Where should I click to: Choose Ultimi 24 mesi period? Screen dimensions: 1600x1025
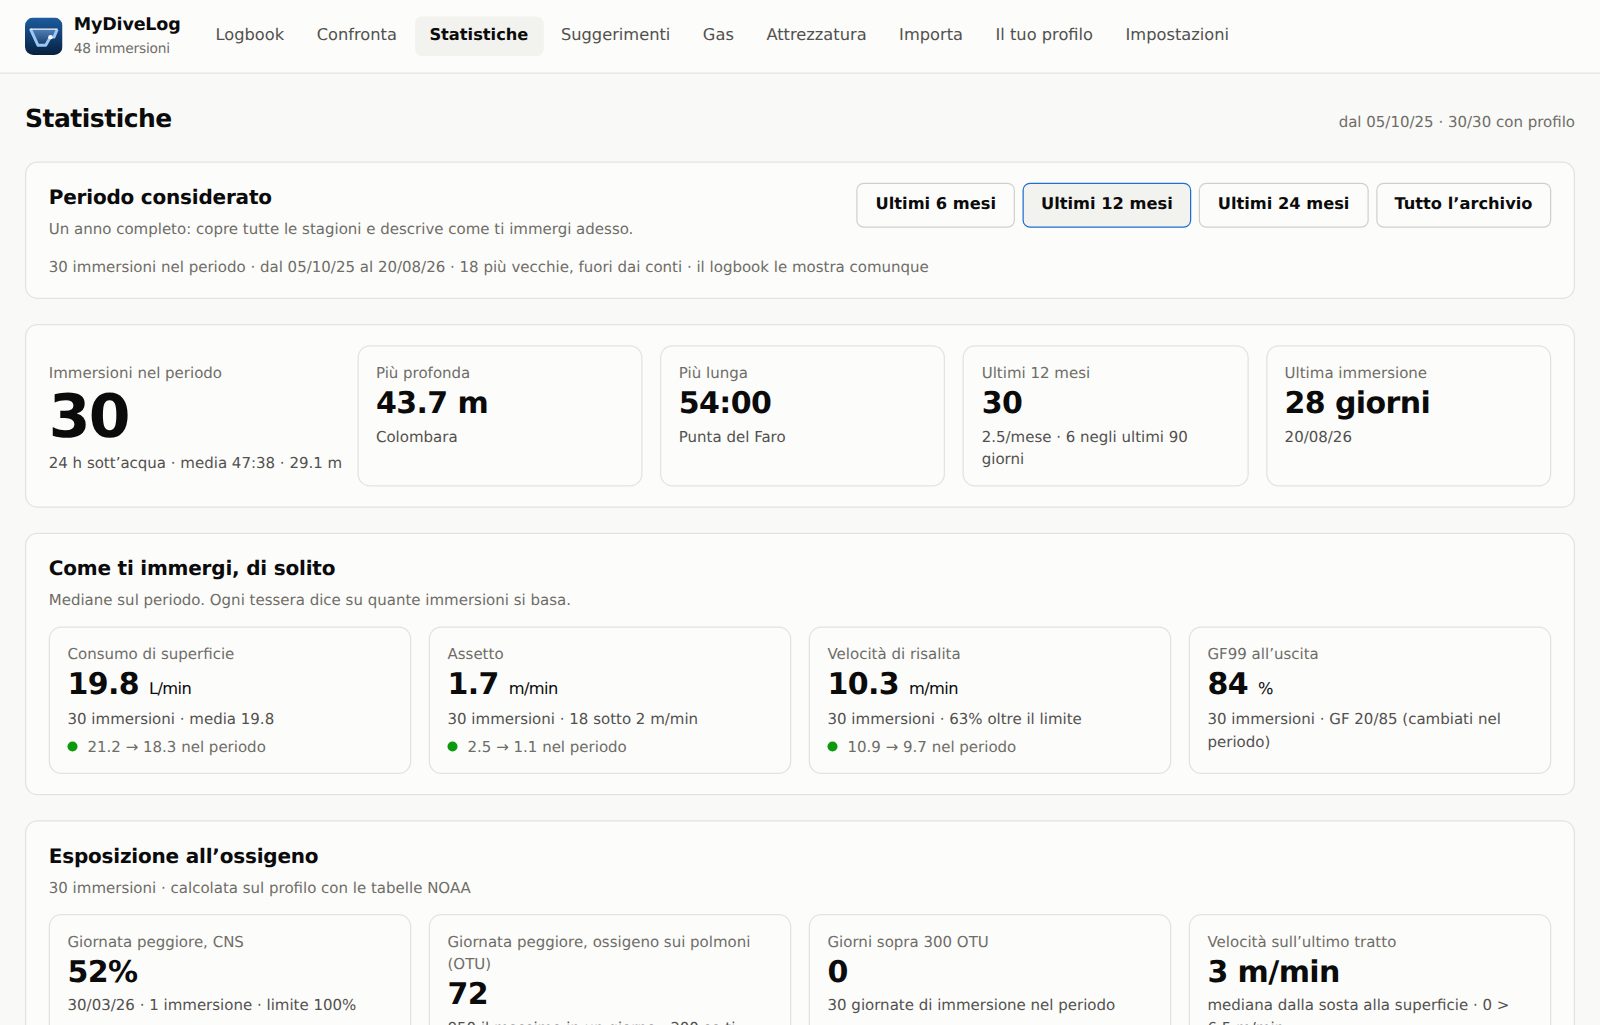click(x=1283, y=204)
